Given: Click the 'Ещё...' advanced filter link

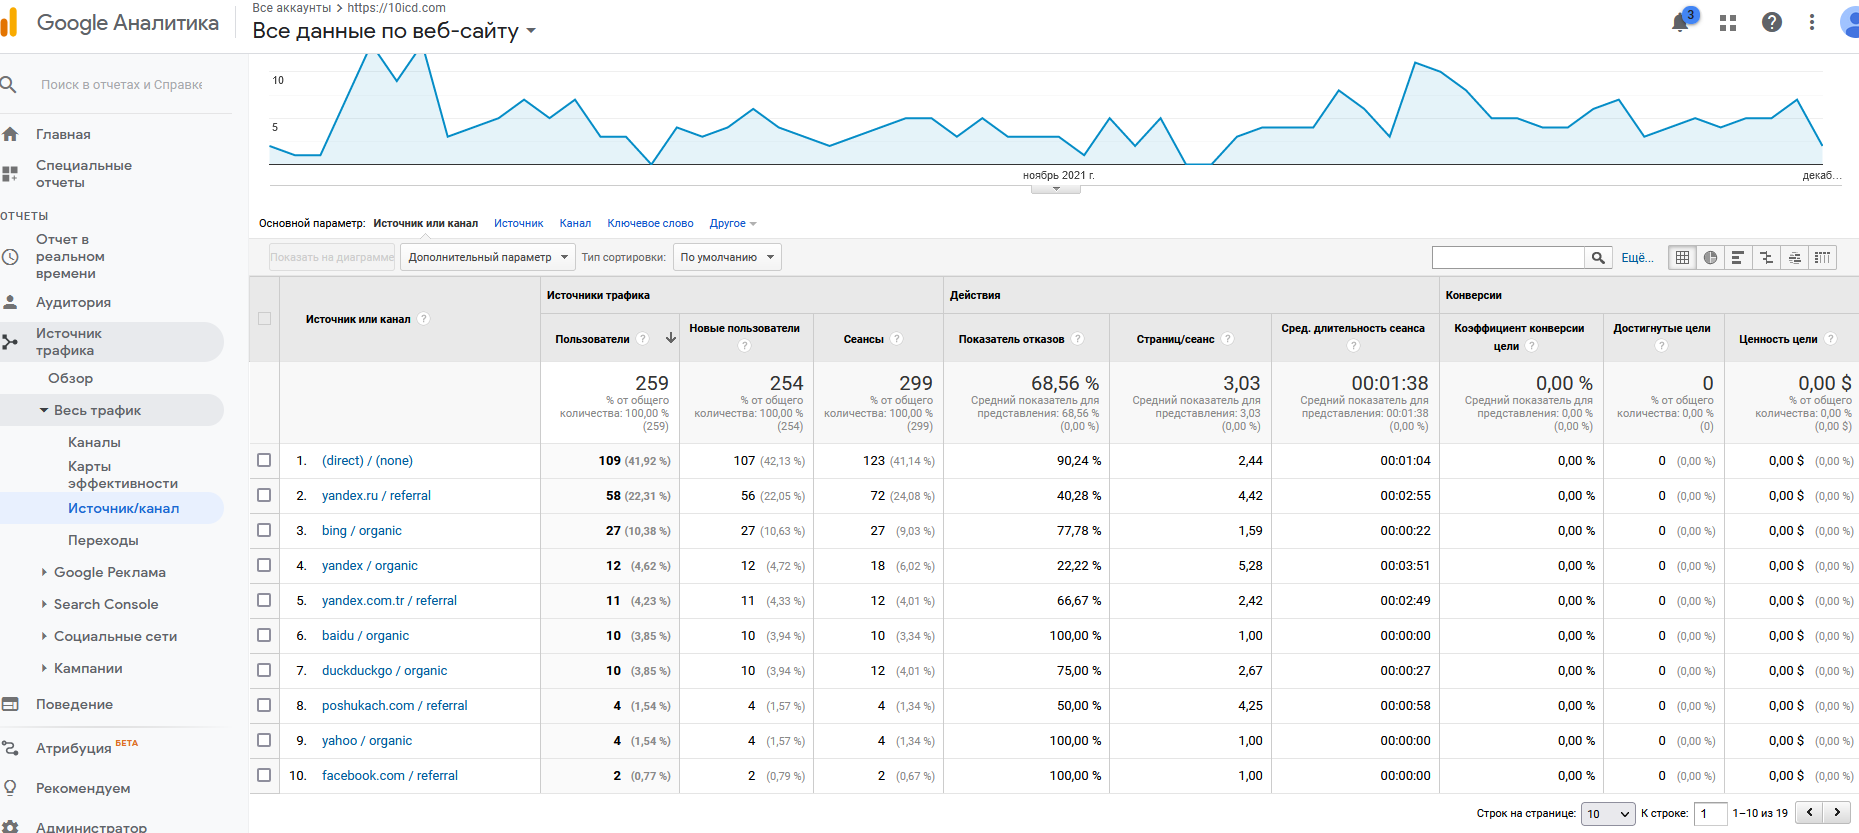Looking at the screenshot, I should pyautogui.click(x=1637, y=258).
